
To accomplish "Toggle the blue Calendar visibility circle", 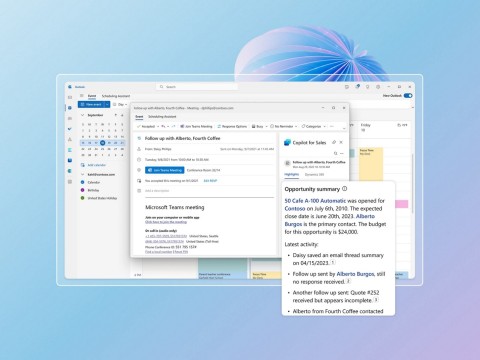I will pyautogui.click(x=83, y=182).
